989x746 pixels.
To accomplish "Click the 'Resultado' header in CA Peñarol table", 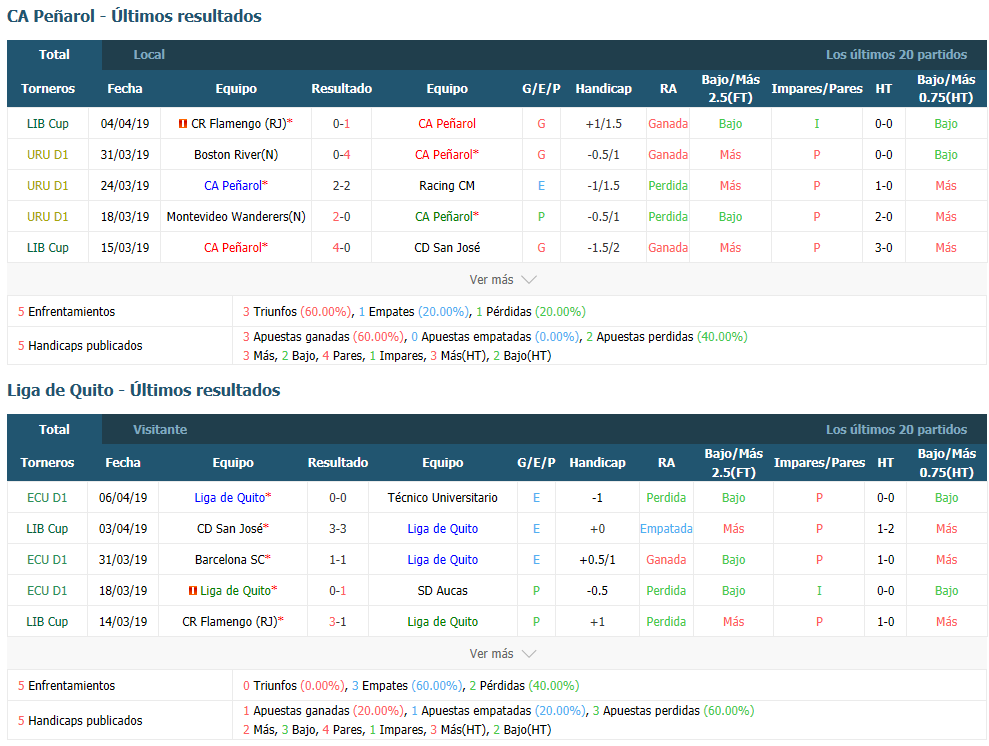I will (341, 88).
